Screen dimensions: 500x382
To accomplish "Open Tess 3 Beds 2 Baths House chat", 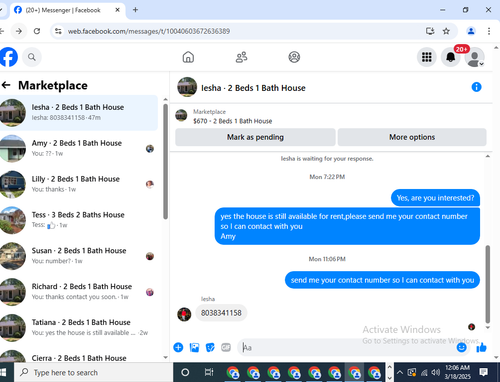I will 79,220.
